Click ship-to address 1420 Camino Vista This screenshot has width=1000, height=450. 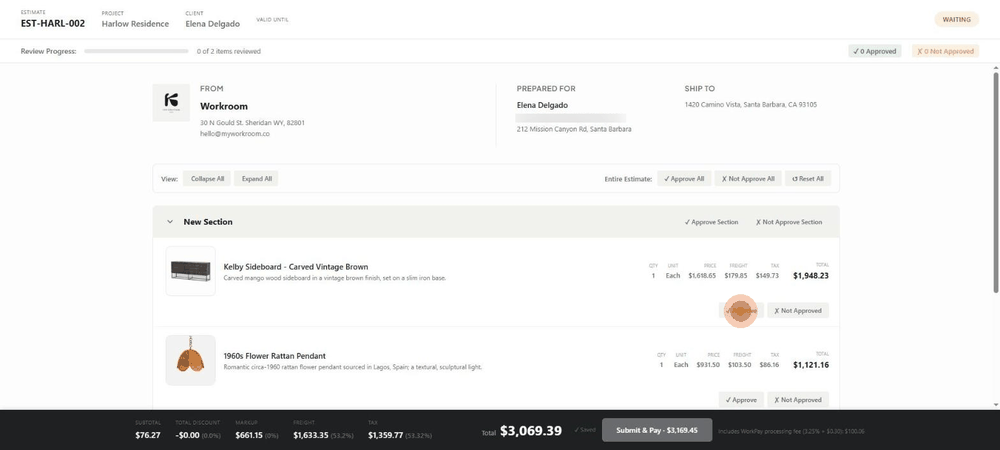(x=751, y=105)
